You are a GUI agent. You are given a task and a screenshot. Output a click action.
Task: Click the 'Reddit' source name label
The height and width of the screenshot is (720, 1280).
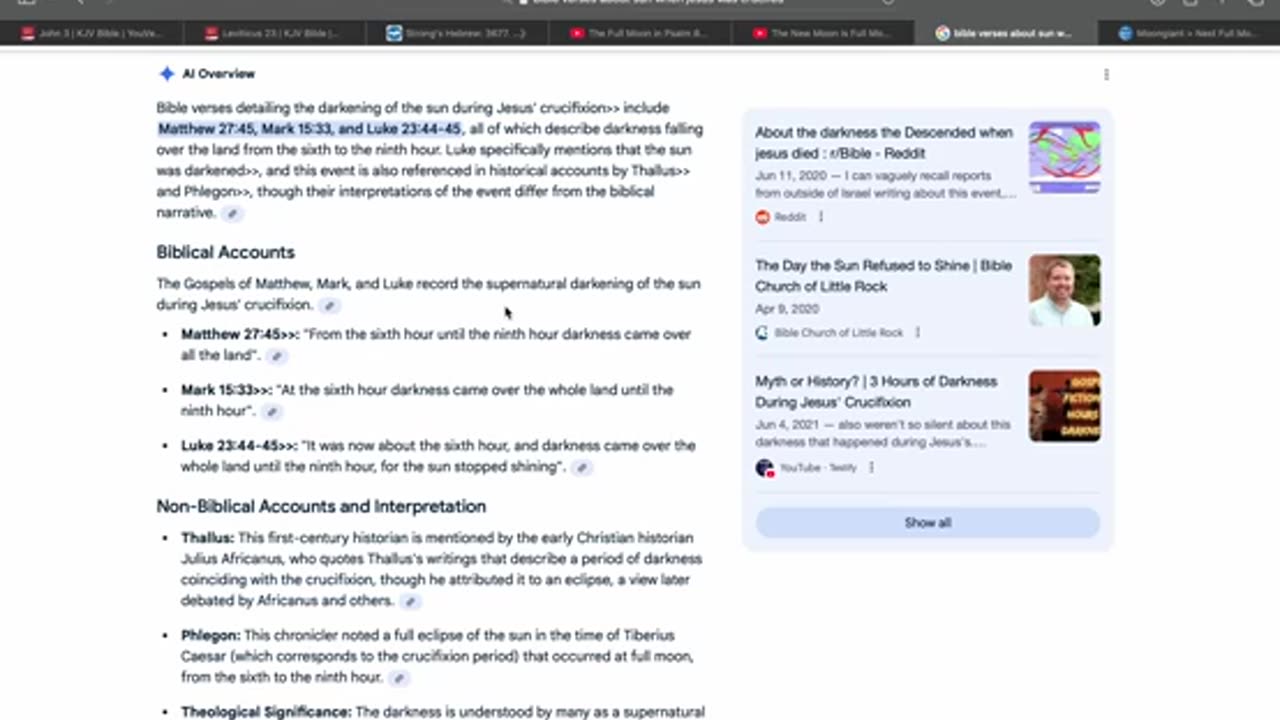point(790,217)
